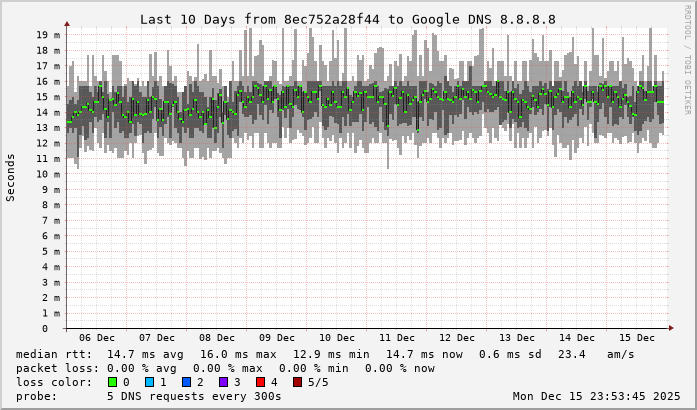Viewport: 697px width, 410px height.
Task: Click the red loss color 4 swatch
Action: 260,382
